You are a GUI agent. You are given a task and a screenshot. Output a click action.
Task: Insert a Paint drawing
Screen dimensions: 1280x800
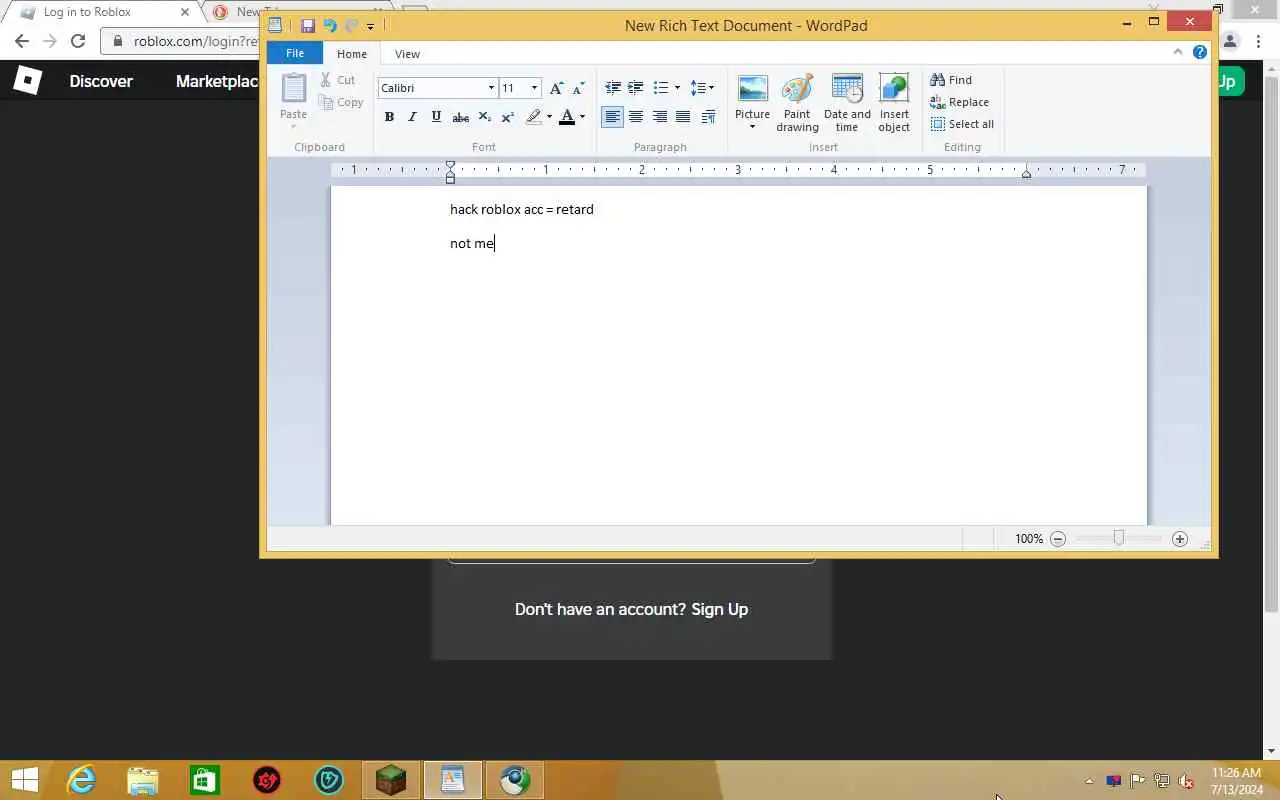tap(797, 103)
